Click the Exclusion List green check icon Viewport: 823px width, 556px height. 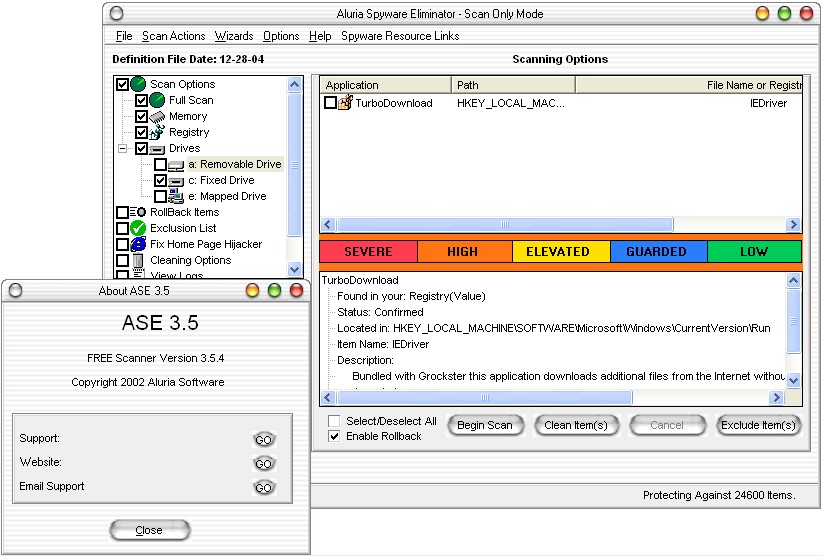coord(138,228)
